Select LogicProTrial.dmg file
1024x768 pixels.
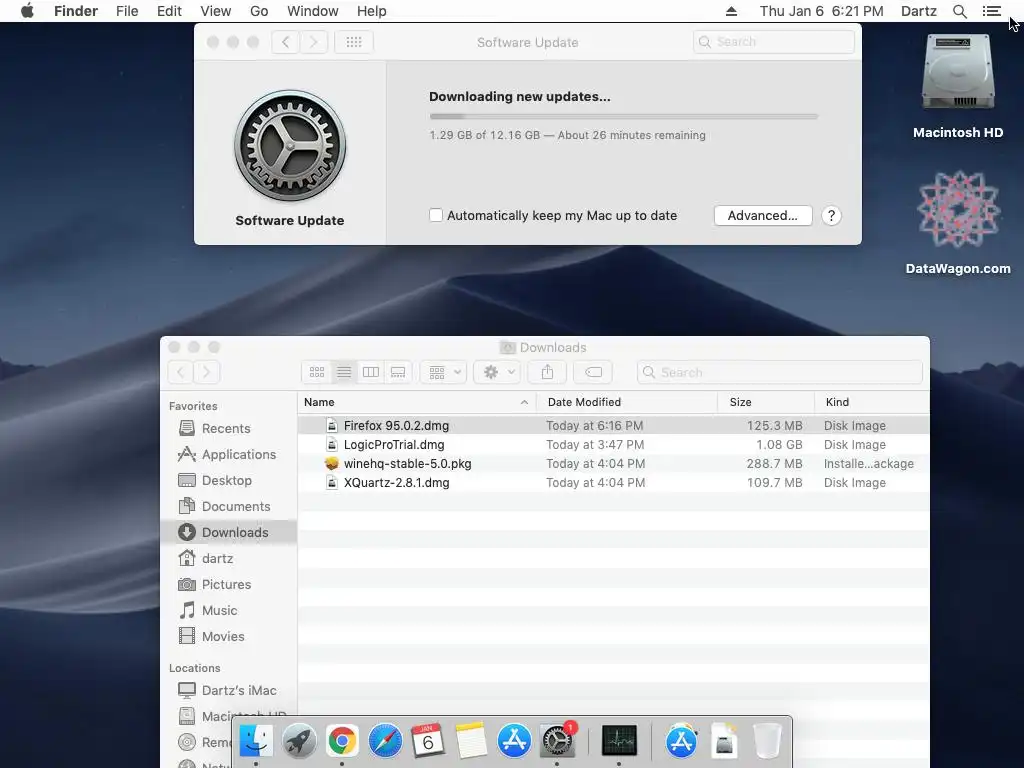613,445
